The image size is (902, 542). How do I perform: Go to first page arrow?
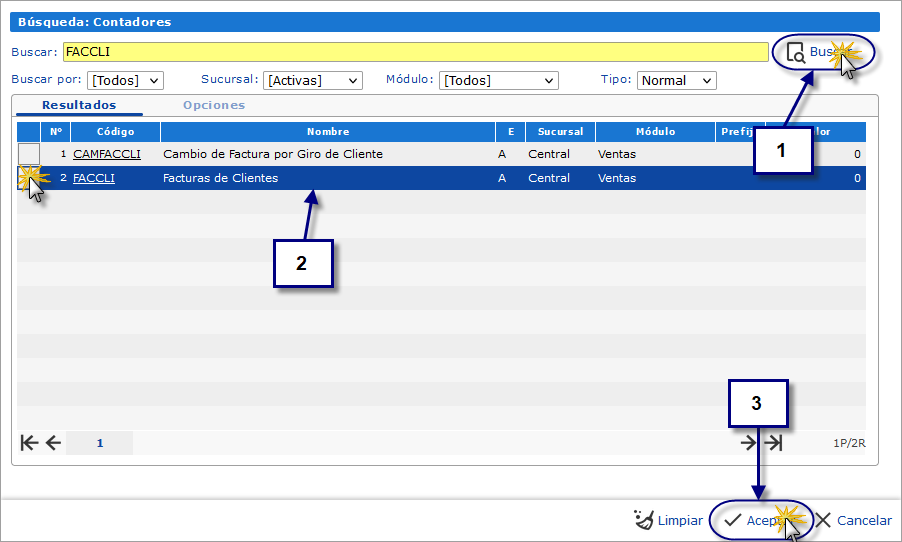pyautogui.click(x=28, y=443)
